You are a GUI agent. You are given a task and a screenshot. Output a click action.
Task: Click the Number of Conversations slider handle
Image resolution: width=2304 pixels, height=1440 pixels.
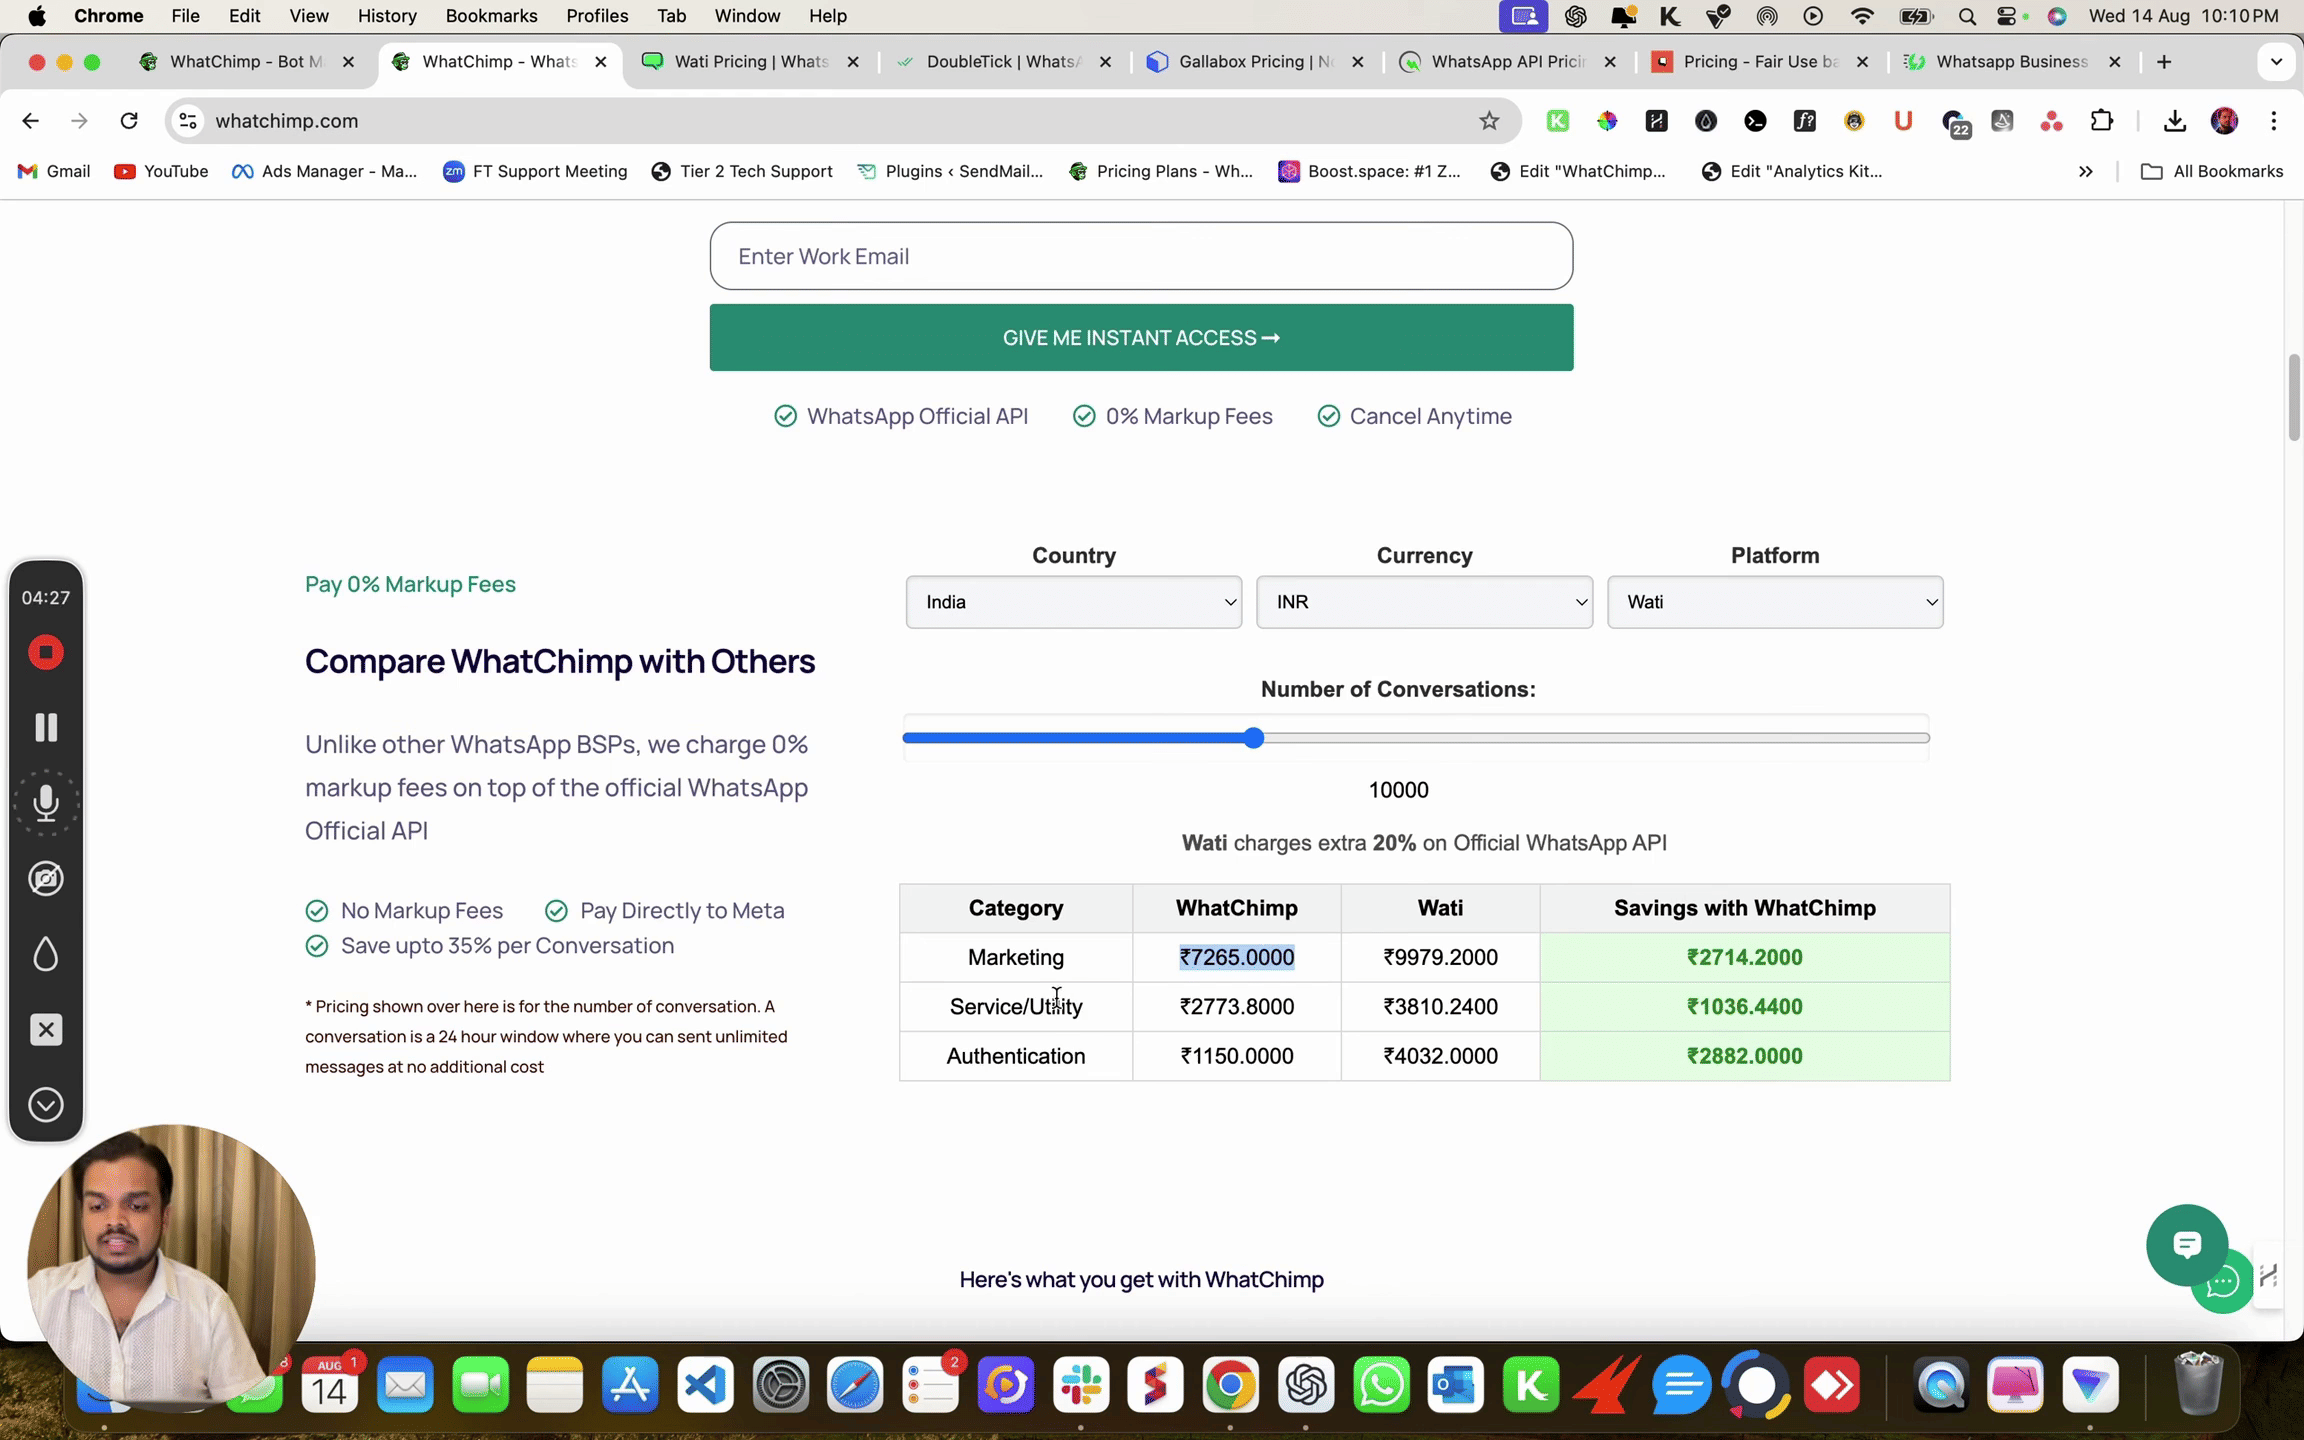(x=1254, y=738)
